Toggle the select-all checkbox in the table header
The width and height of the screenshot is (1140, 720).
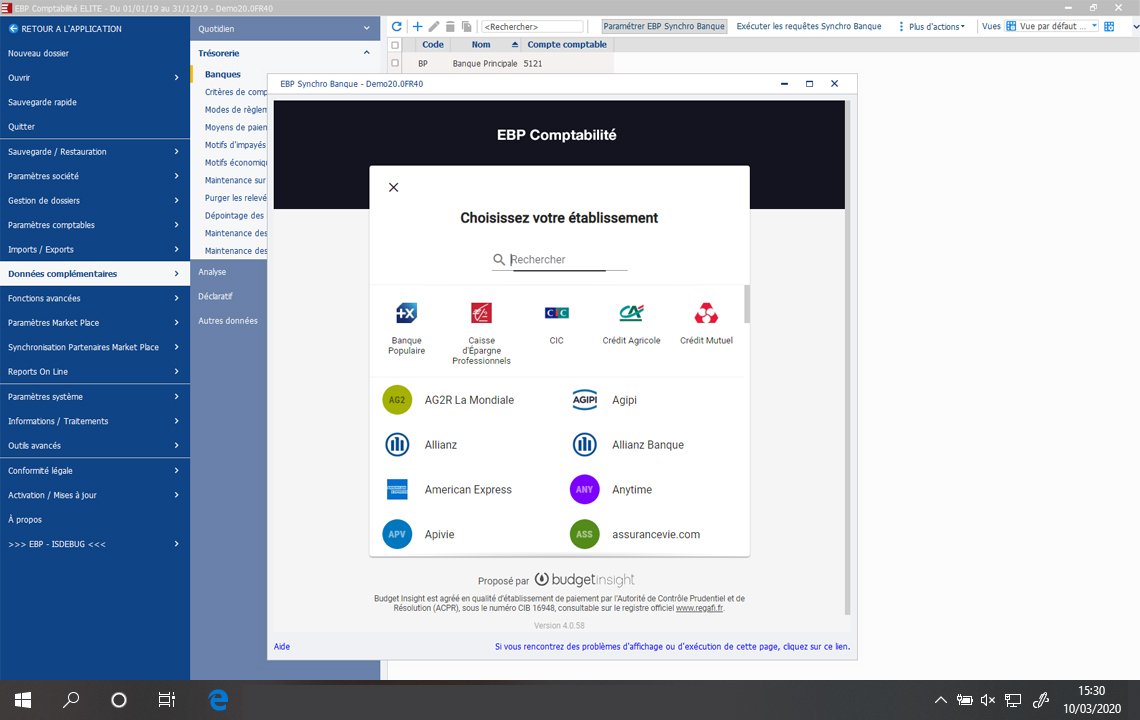[x=395, y=45]
